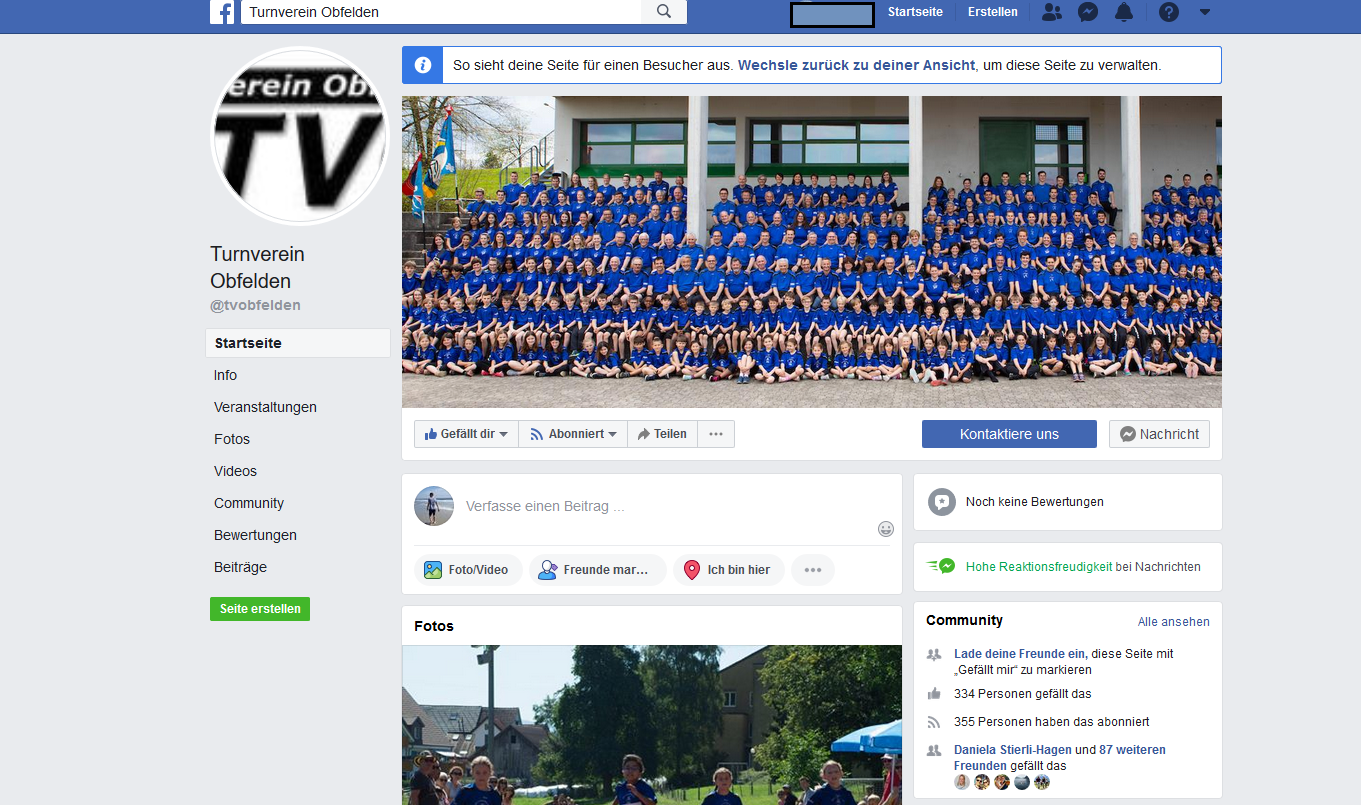This screenshot has height=805, width=1361.
Task: Open more options next to Teilen
Action: [x=716, y=434]
